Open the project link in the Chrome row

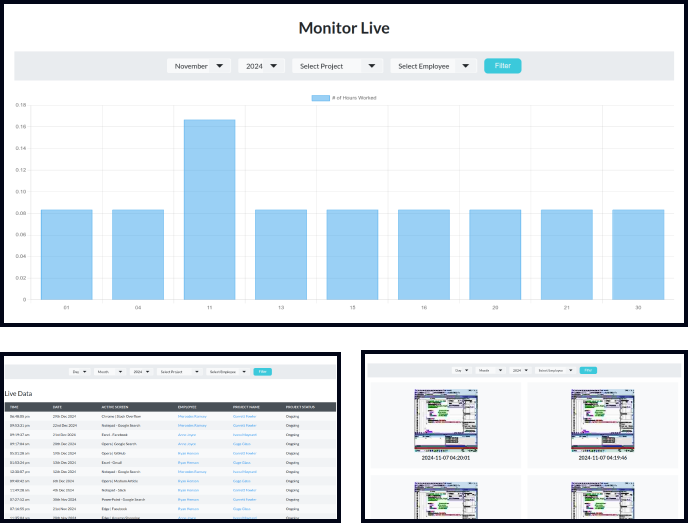click(244, 416)
